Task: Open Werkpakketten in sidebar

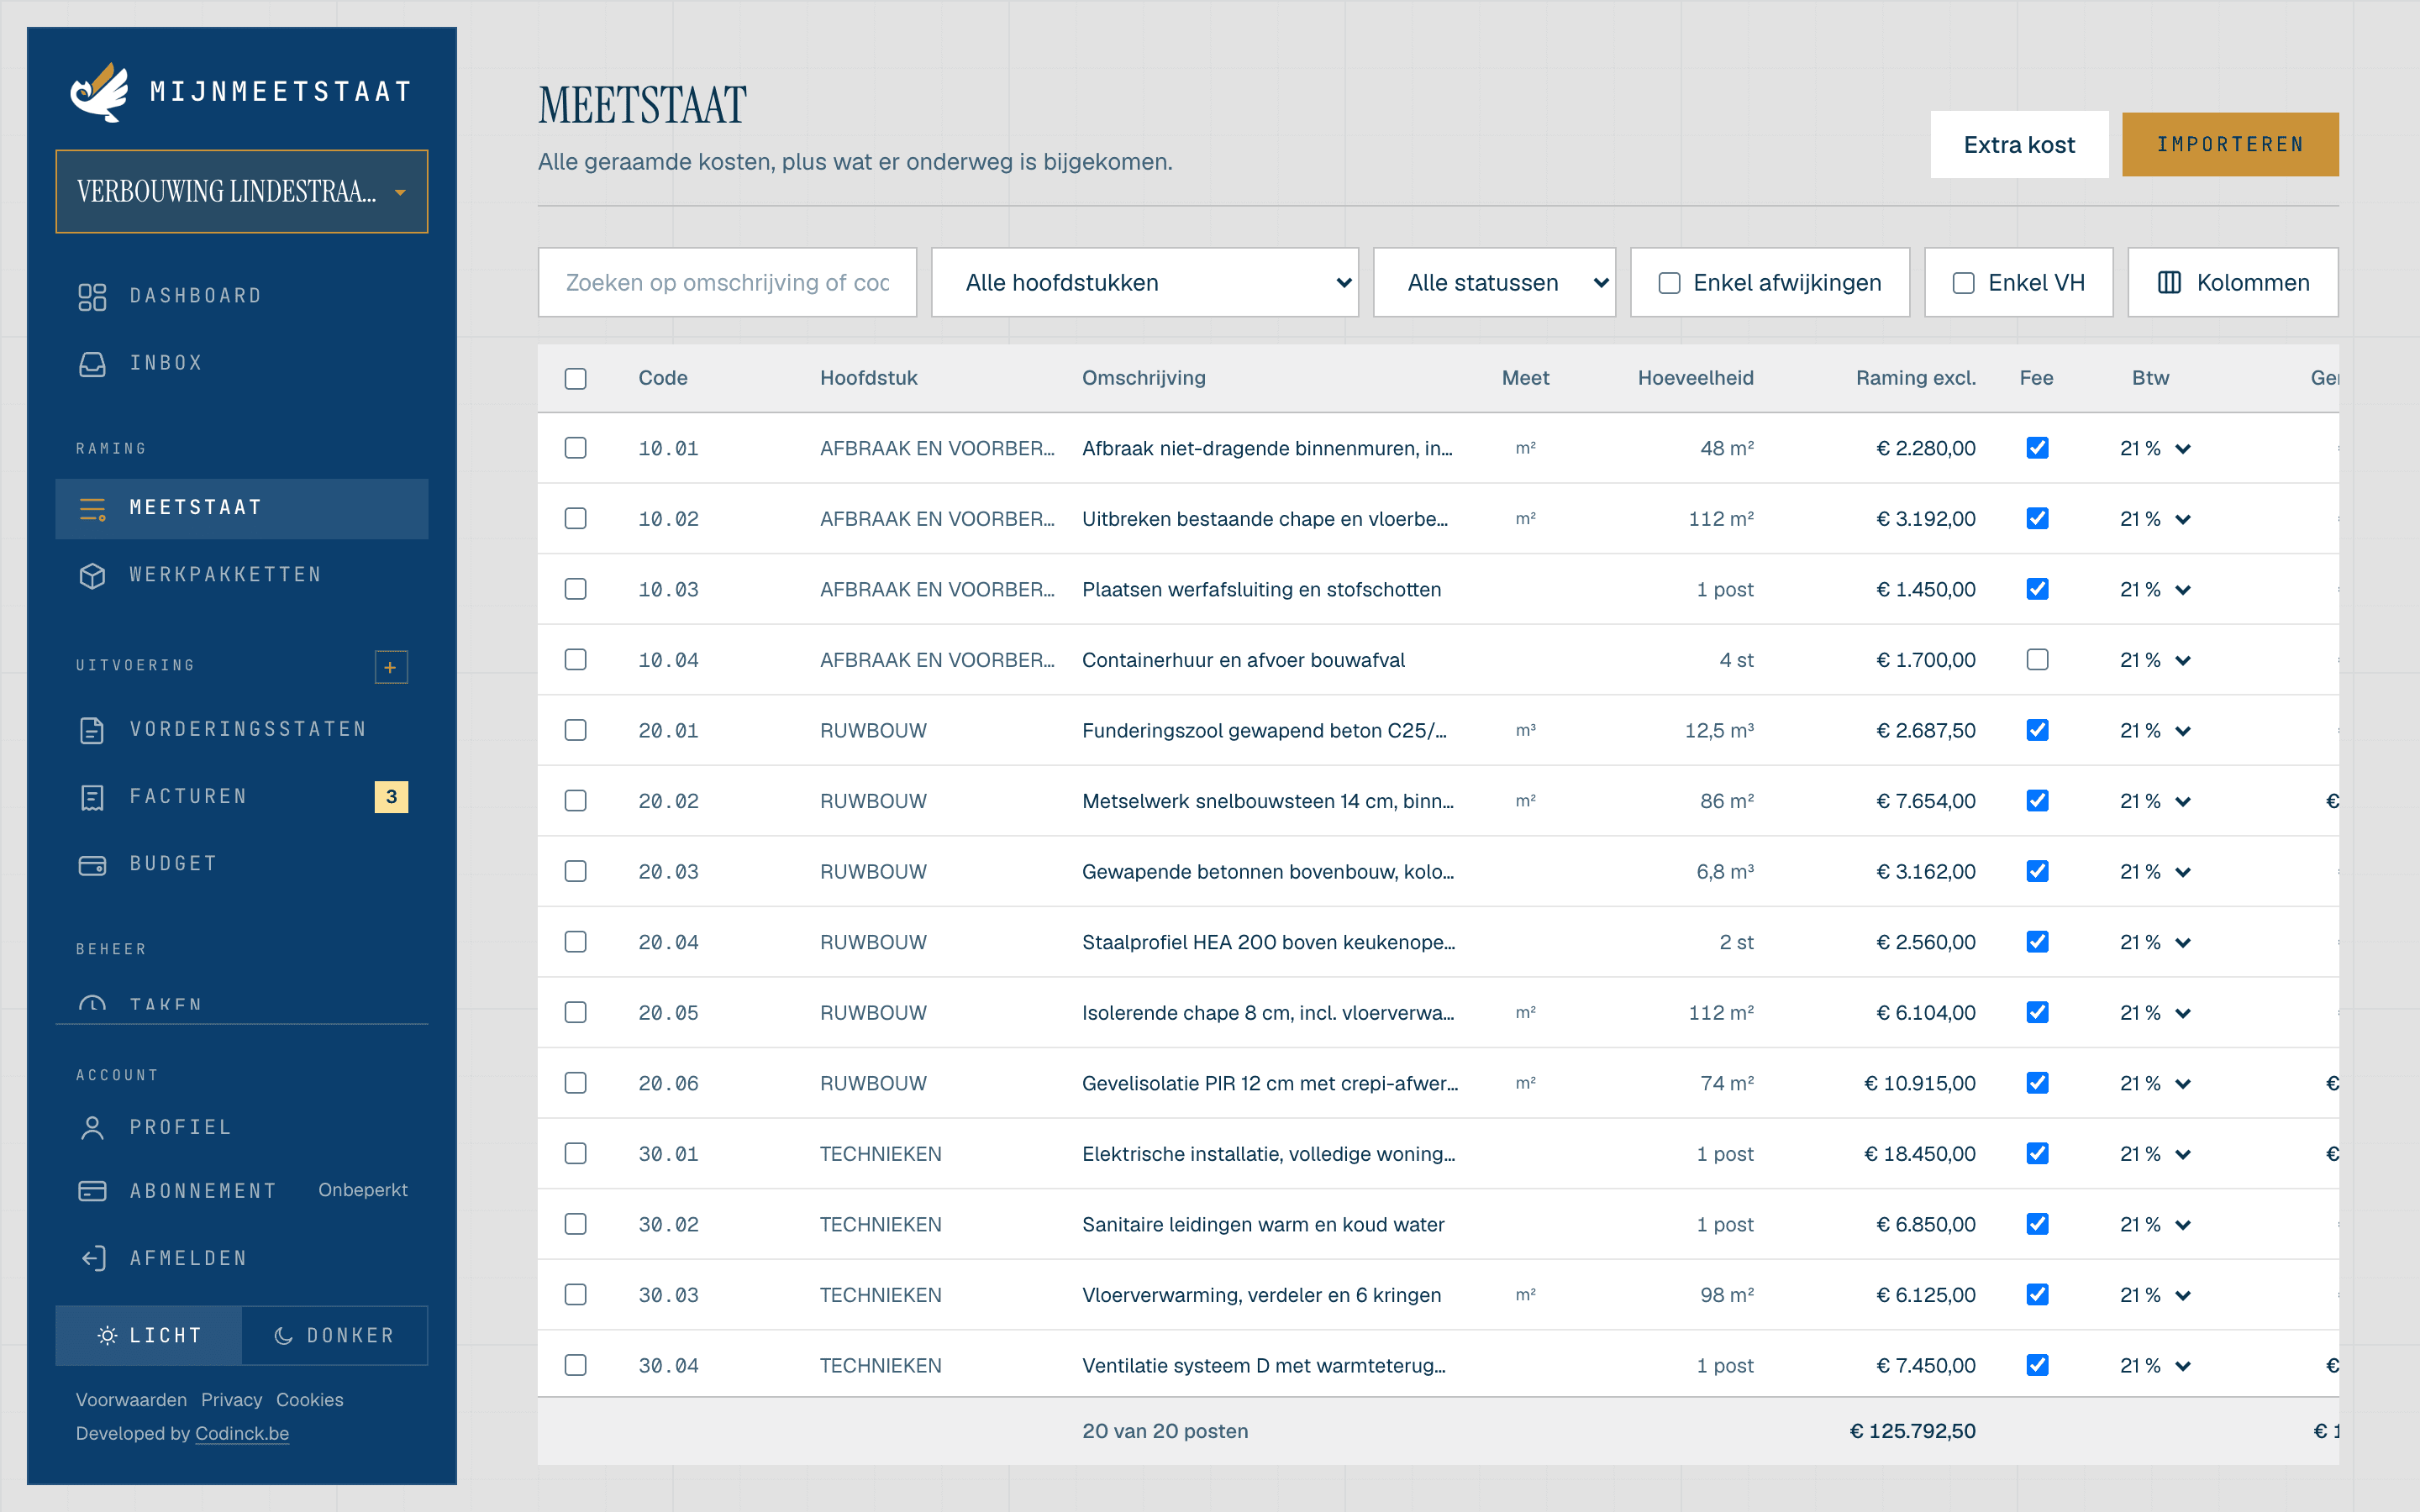Action: tap(242, 576)
